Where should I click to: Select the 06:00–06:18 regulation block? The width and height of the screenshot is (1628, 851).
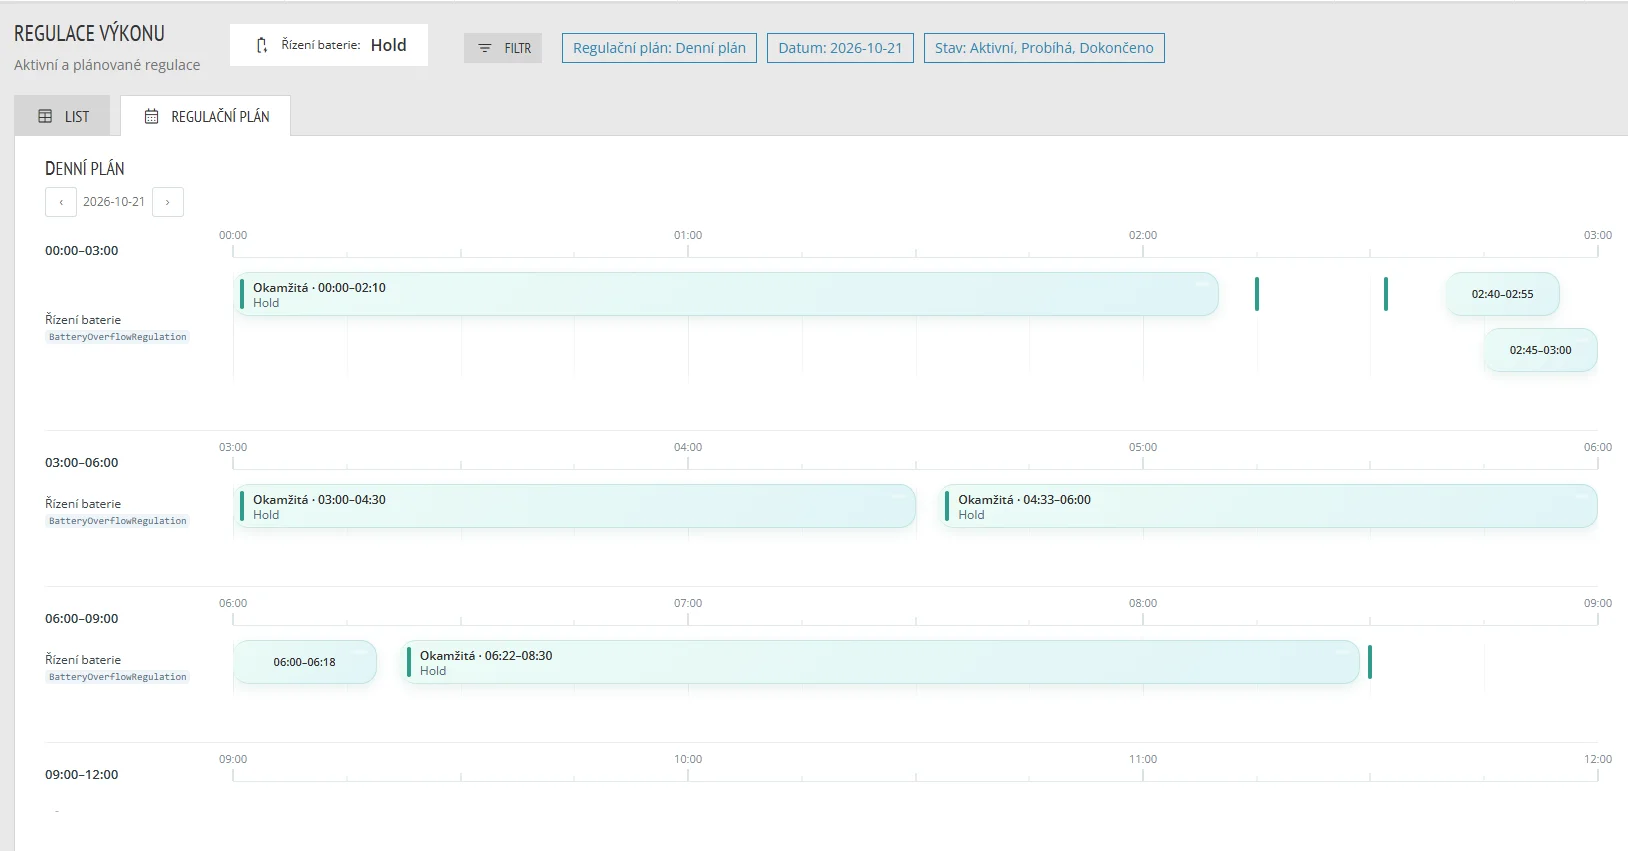click(x=305, y=662)
